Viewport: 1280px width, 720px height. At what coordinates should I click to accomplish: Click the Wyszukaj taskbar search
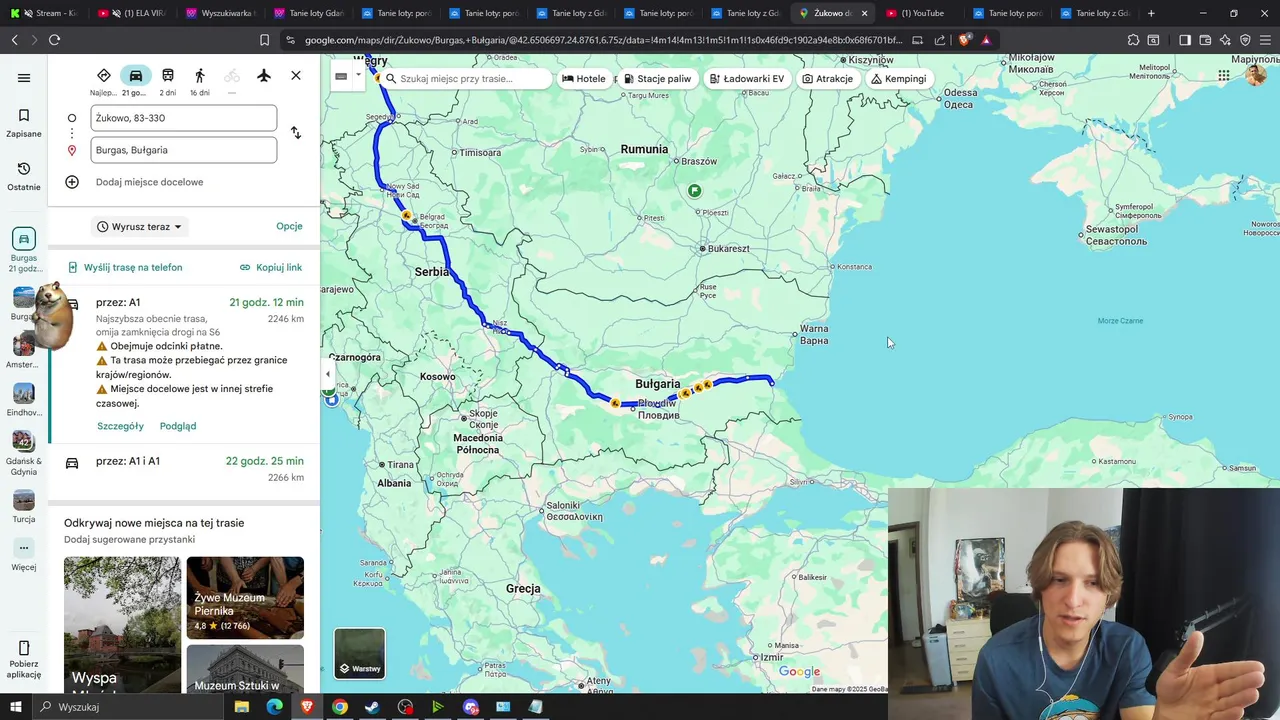pyautogui.click(x=130, y=707)
